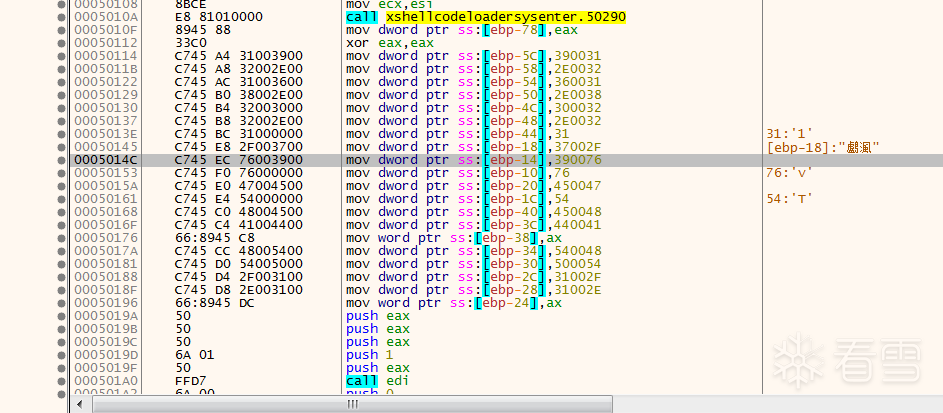Image resolution: width=943 pixels, height=413 pixels.
Task: Select bytes E8 81010000
Action: click(x=218, y=17)
